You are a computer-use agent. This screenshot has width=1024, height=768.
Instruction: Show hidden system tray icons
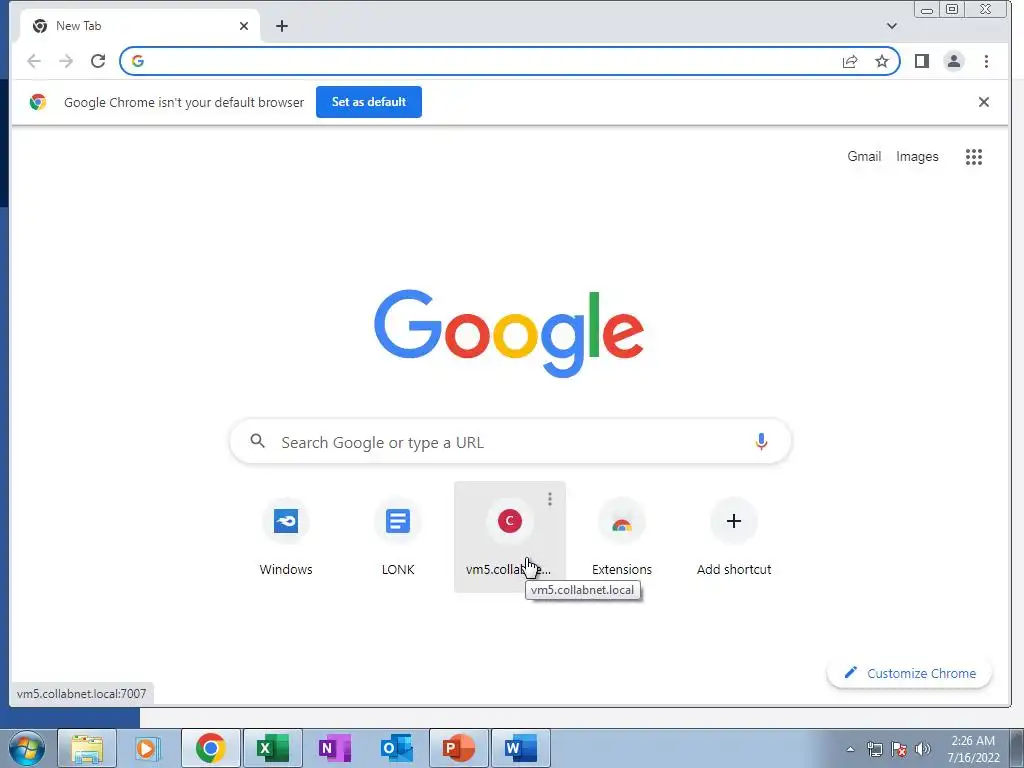click(850, 749)
